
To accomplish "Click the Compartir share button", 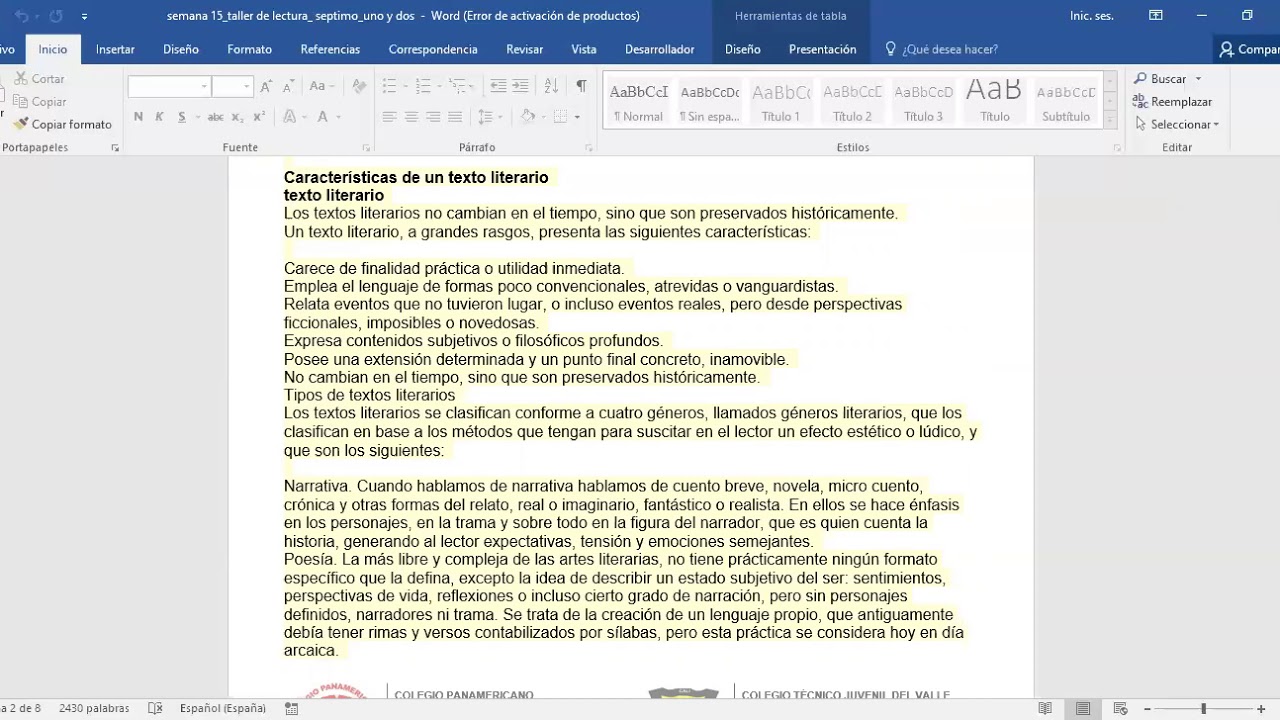I will [x=1248, y=49].
